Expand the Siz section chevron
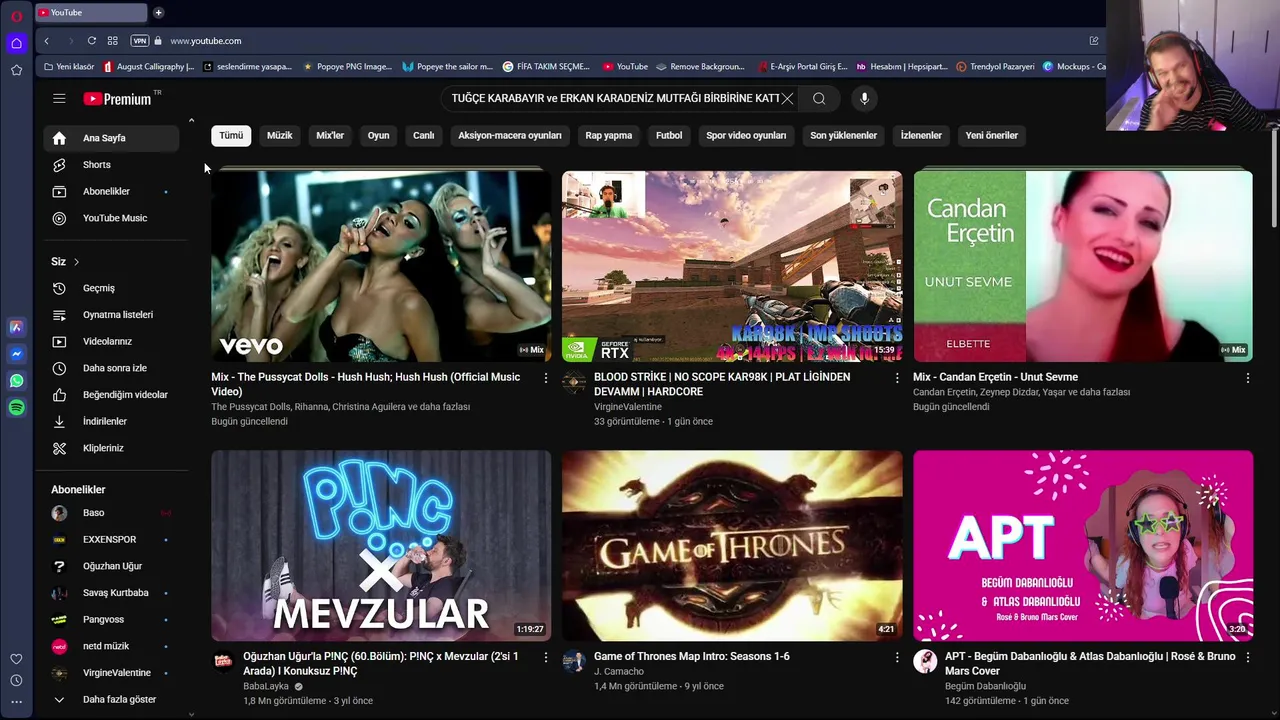This screenshot has width=1280, height=720. 76,262
